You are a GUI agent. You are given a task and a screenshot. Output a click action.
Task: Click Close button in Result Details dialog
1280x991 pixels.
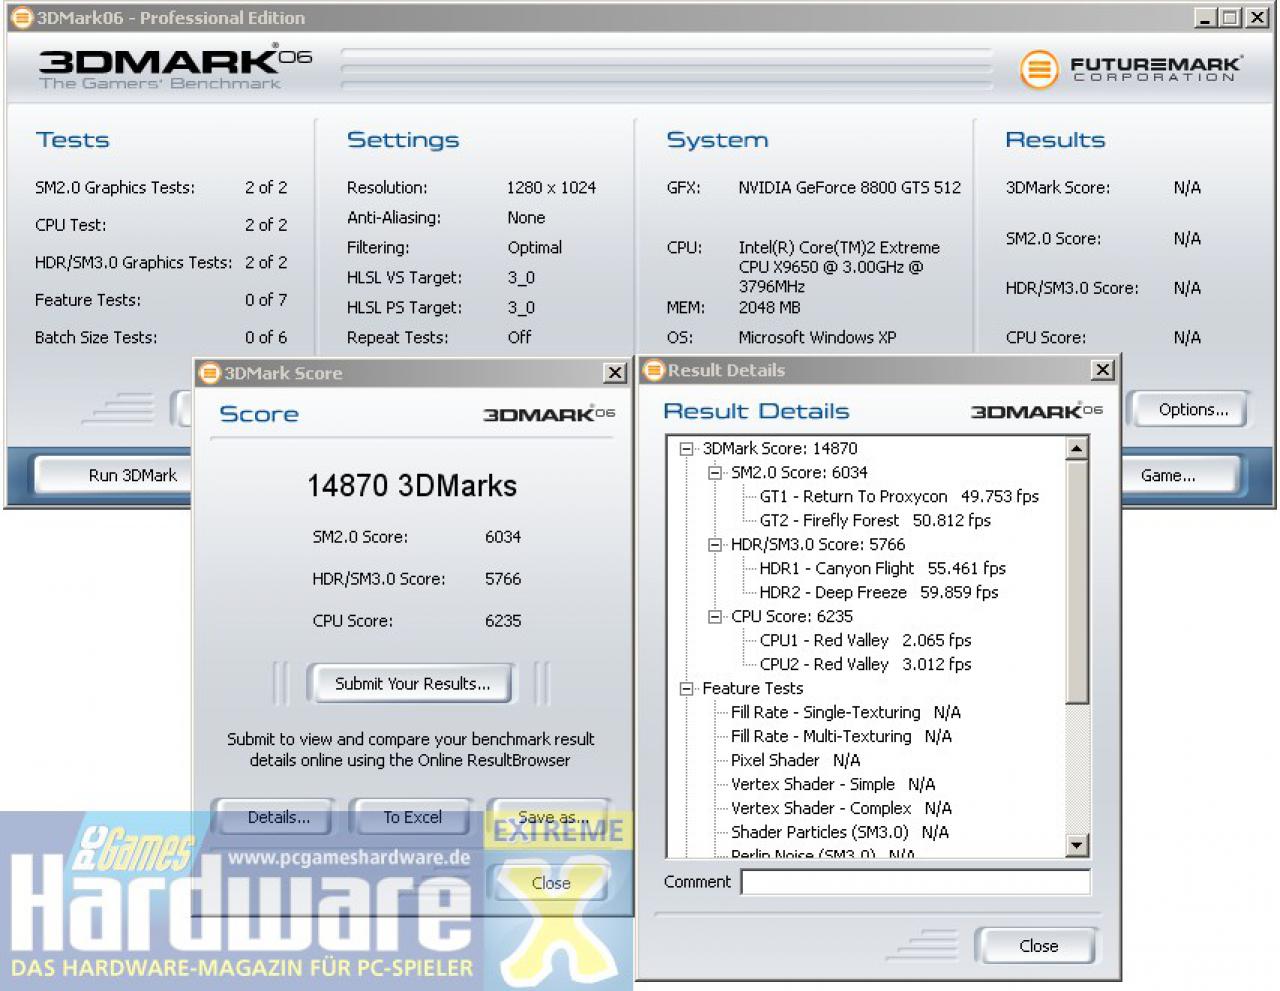pos(1038,946)
